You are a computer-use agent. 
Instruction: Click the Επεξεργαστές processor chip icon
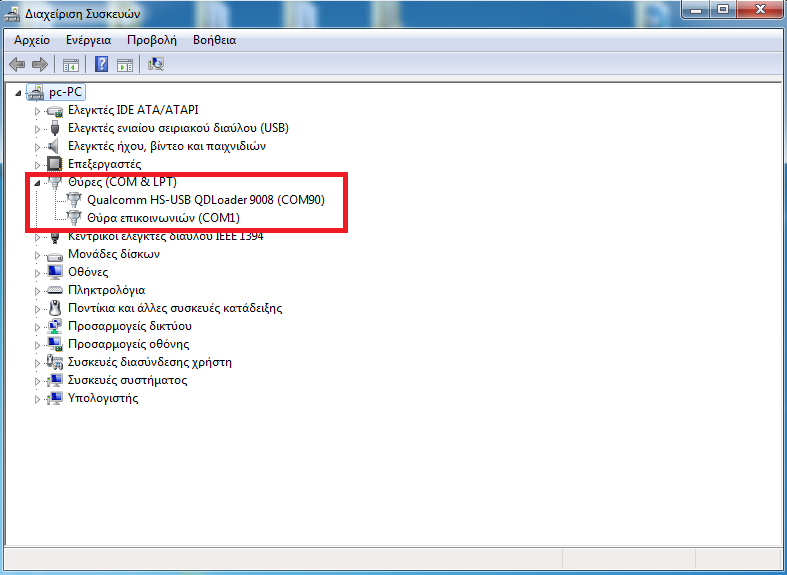pyautogui.click(x=54, y=164)
